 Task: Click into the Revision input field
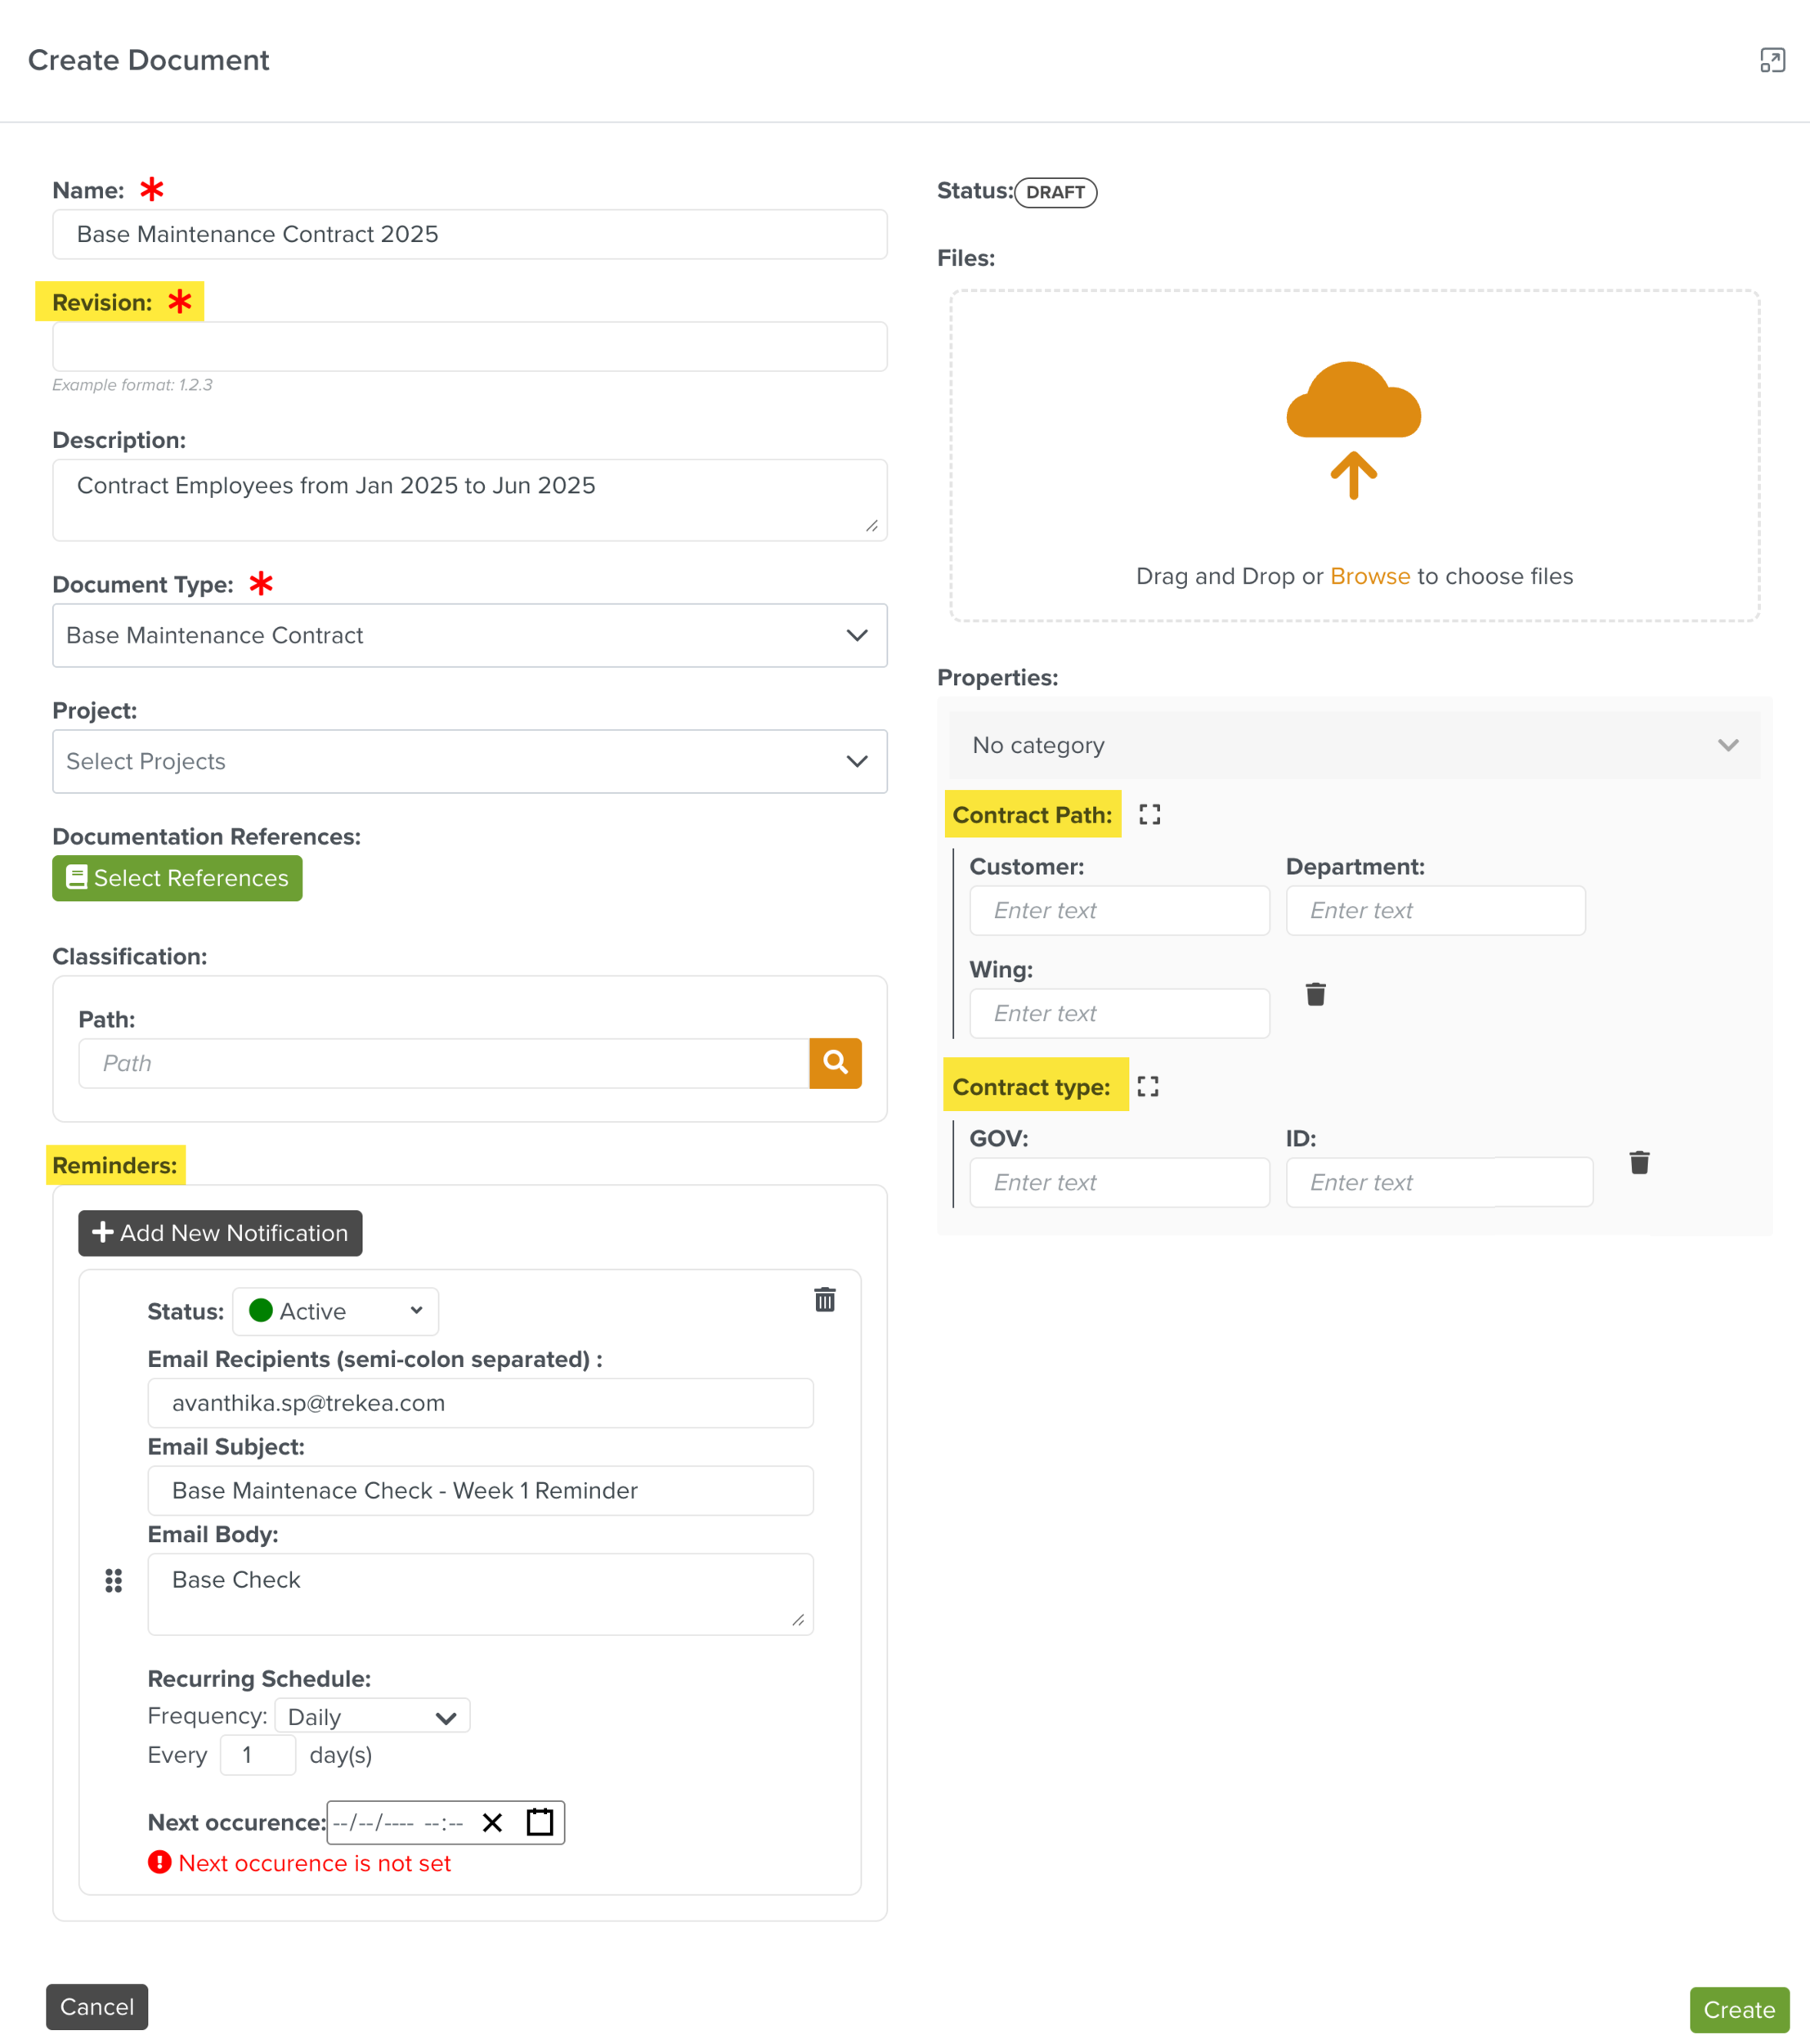coord(469,347)
